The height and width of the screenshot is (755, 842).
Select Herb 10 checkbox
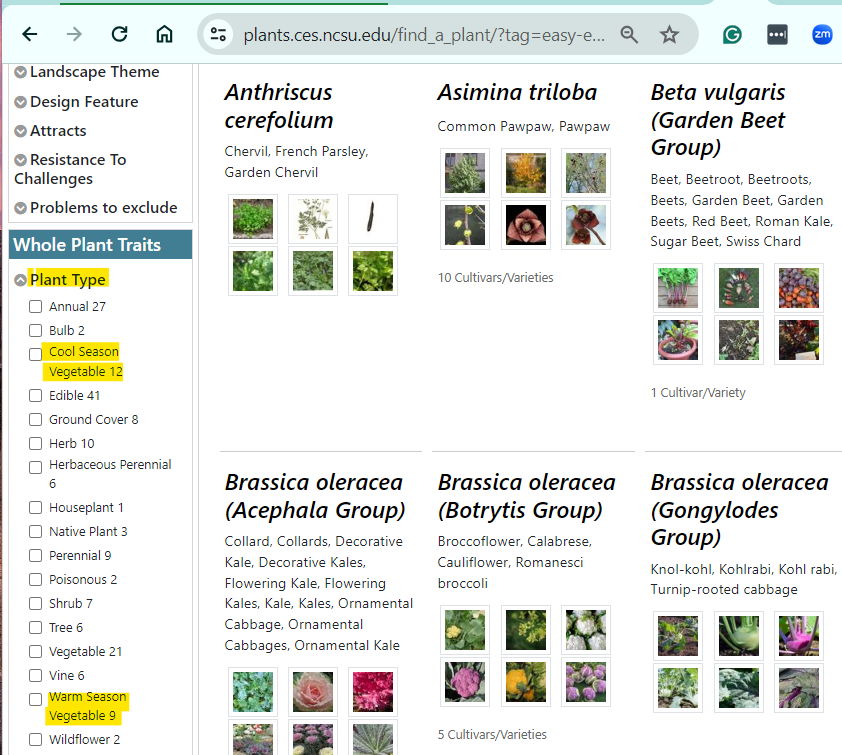[x=35, y=444]
